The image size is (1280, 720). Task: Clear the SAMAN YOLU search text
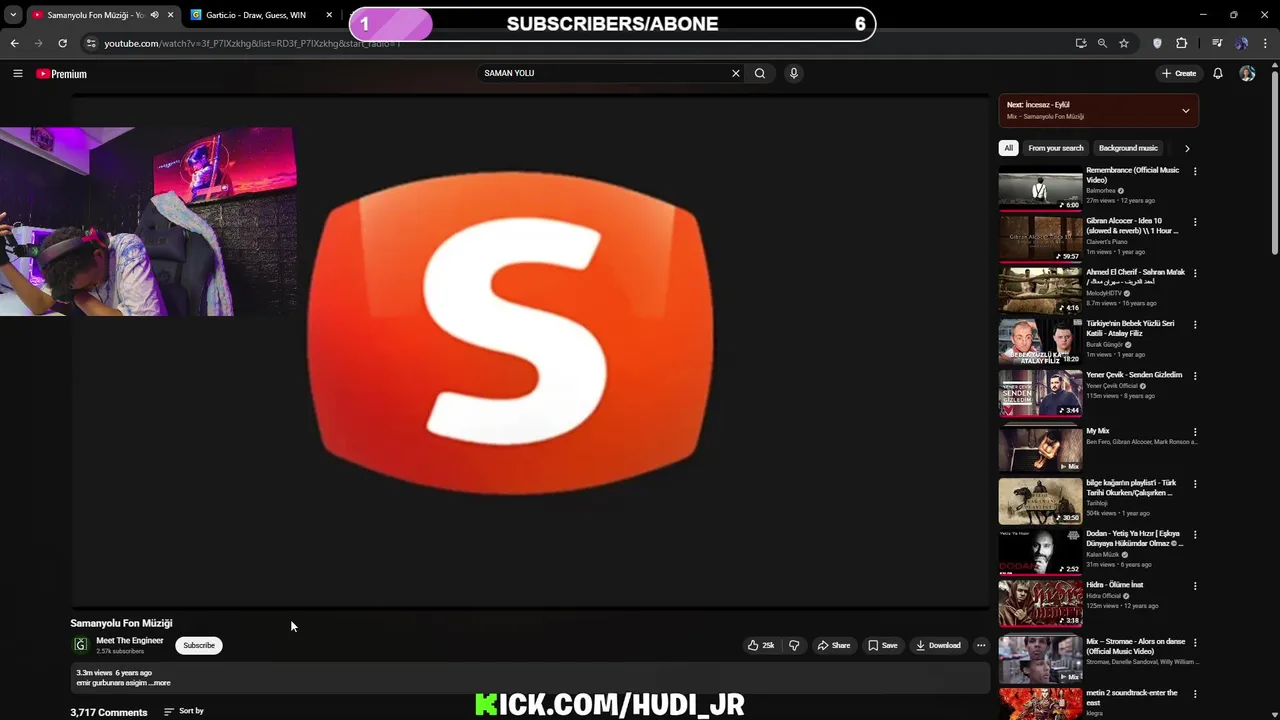[x=736, y=73]
